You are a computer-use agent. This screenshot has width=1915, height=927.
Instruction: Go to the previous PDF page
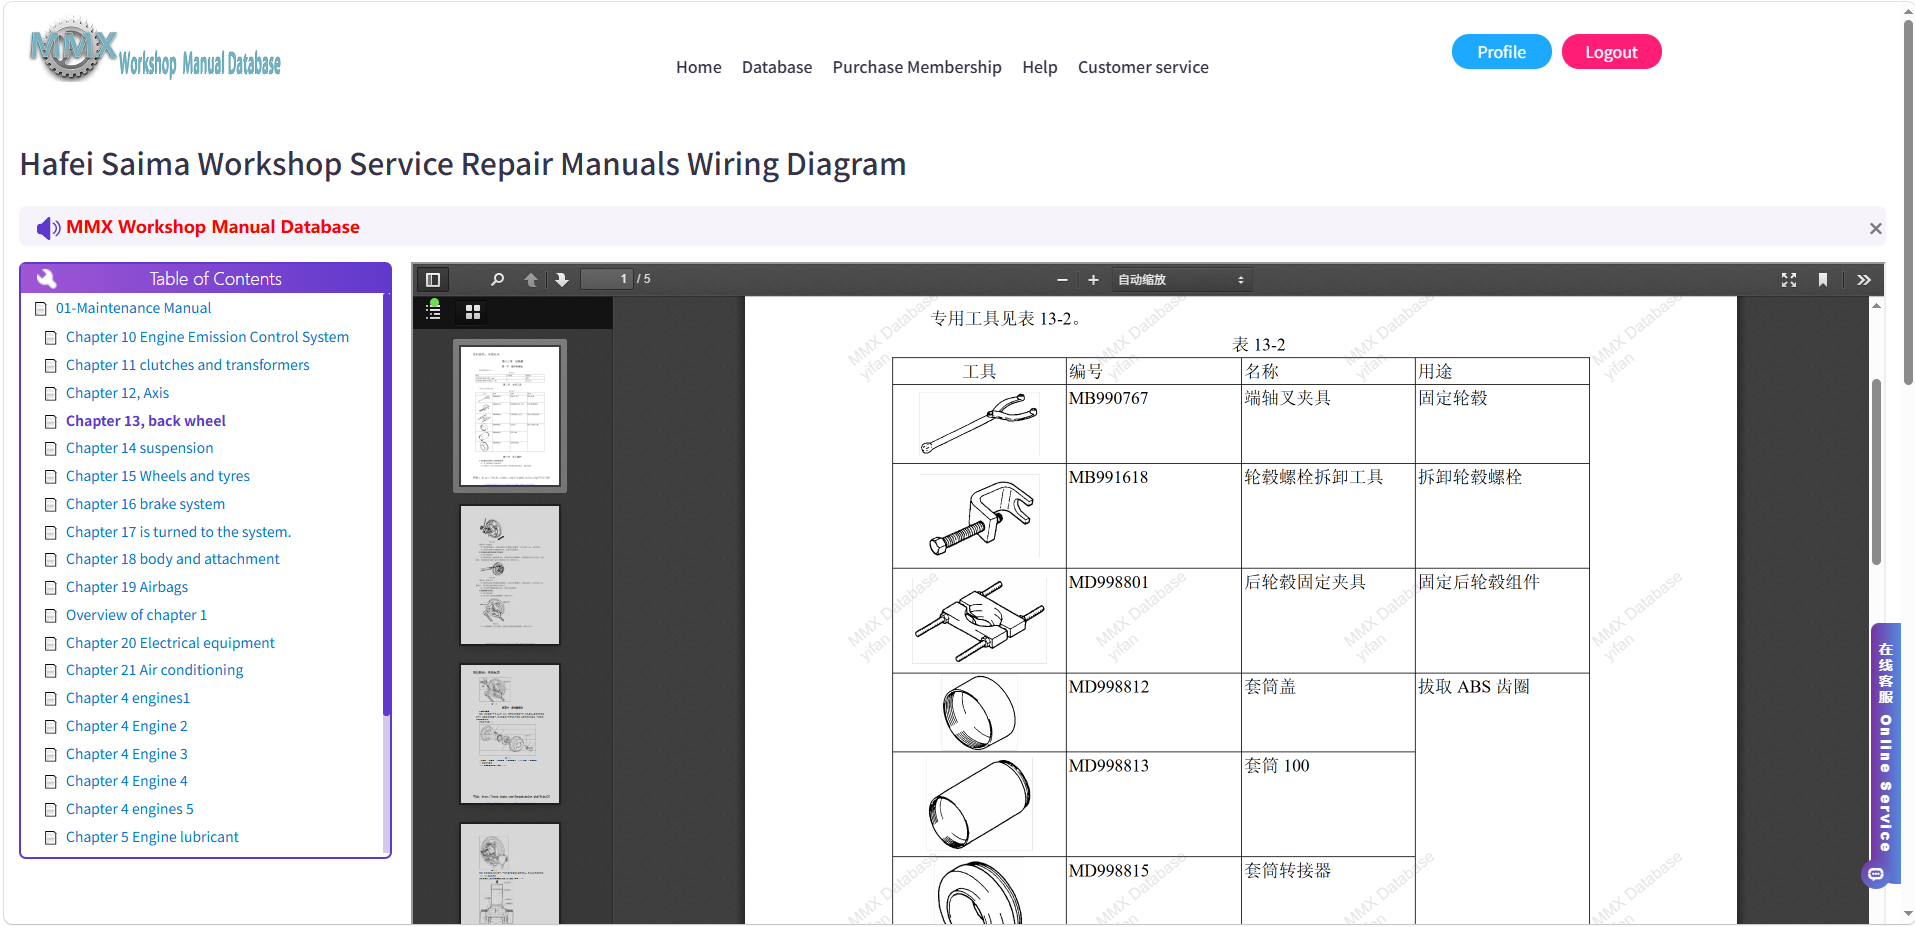point(531,280)
